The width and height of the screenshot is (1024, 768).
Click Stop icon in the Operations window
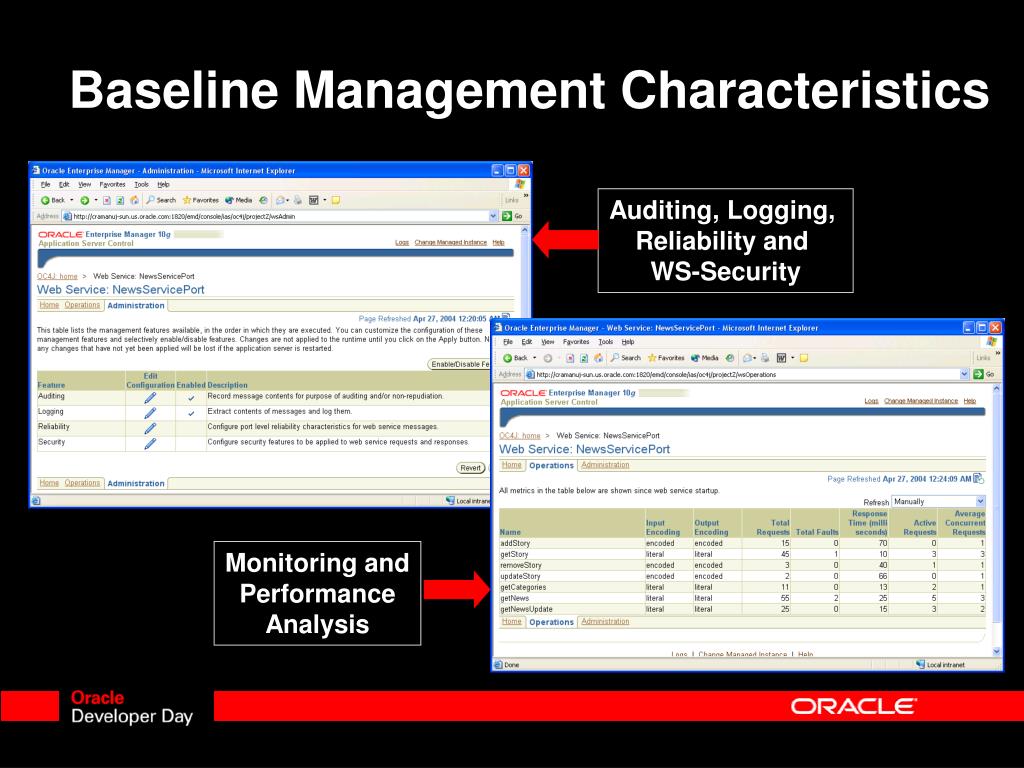coord(570,358)
